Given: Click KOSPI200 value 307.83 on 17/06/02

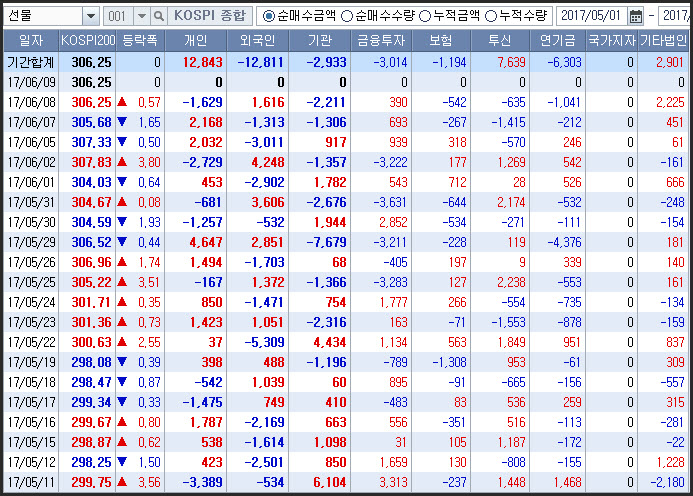Looking at the screenshot, I should [91, 162].
